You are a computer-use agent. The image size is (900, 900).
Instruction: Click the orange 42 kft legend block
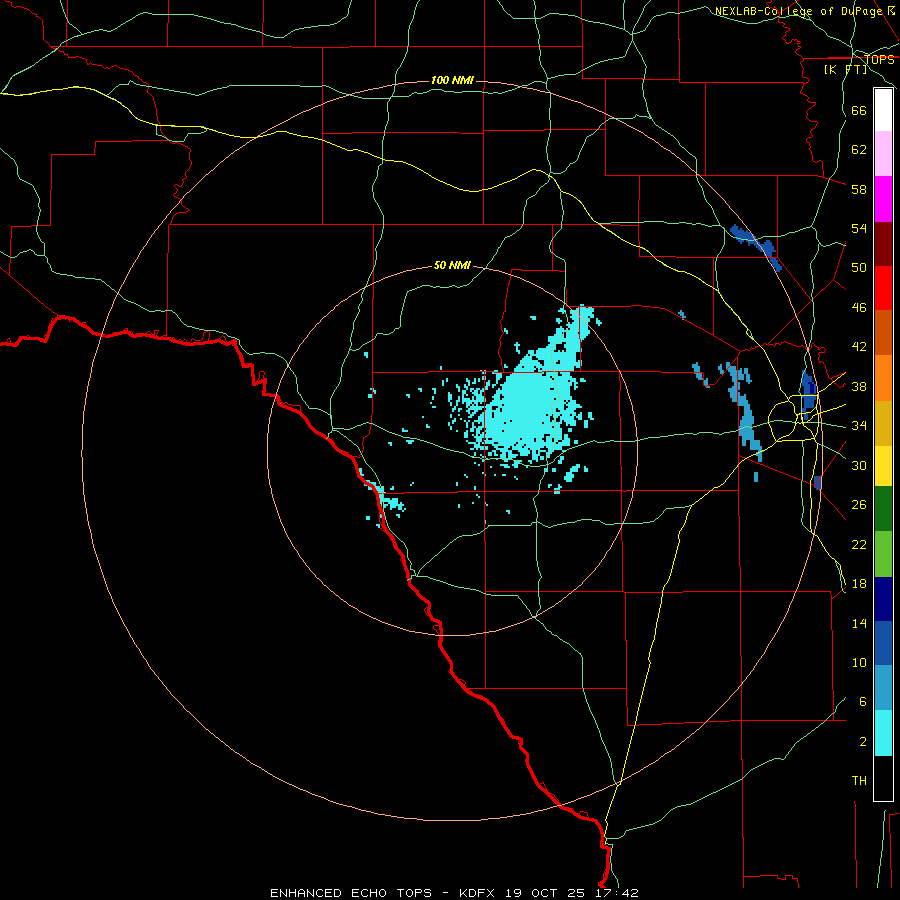pyautogui.click(x=883, y=378)
